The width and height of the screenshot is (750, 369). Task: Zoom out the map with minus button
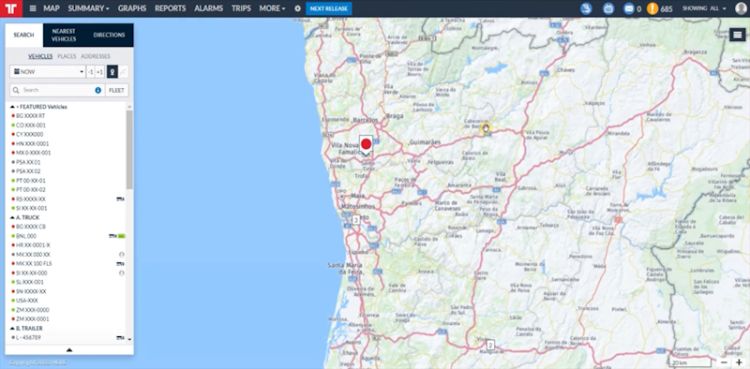tap(723, 362)
